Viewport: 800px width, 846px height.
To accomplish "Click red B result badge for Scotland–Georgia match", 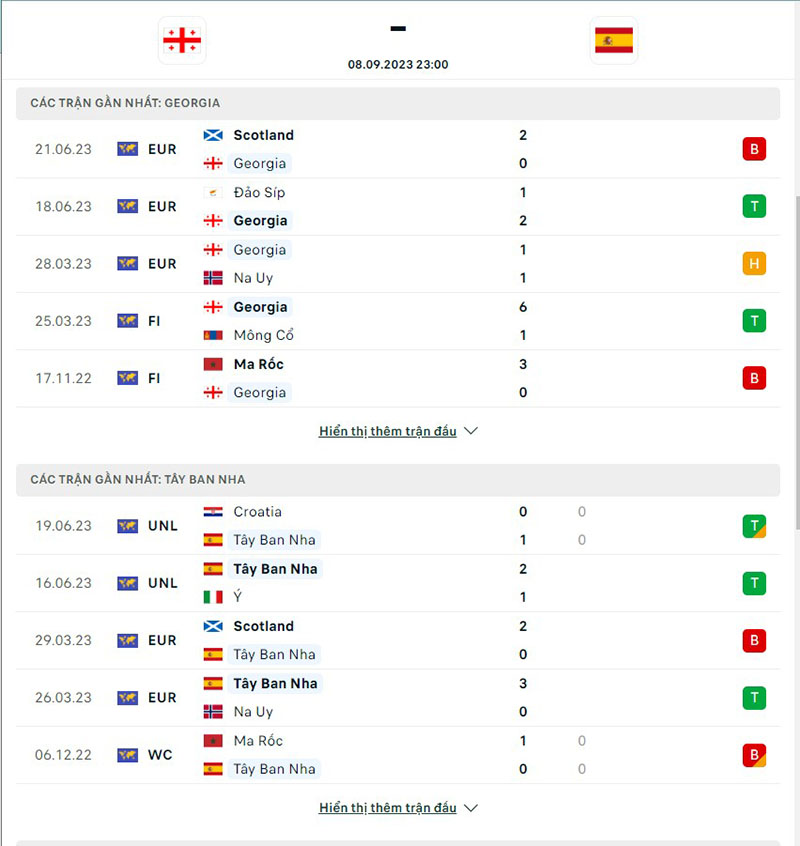I will 753,149.
